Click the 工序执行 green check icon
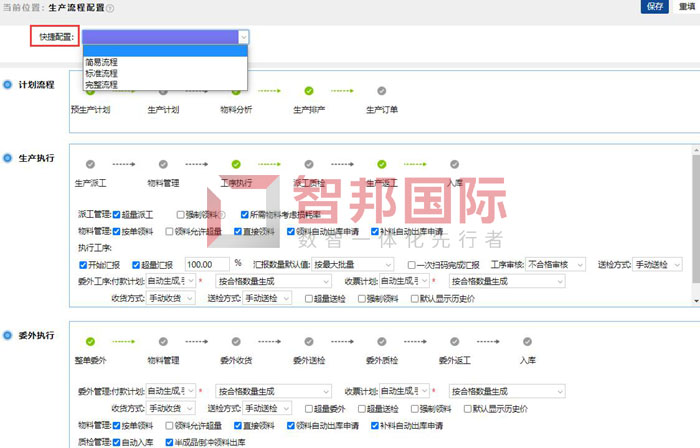The width and height of the screenshot is (700, 448). coord(236,164)
